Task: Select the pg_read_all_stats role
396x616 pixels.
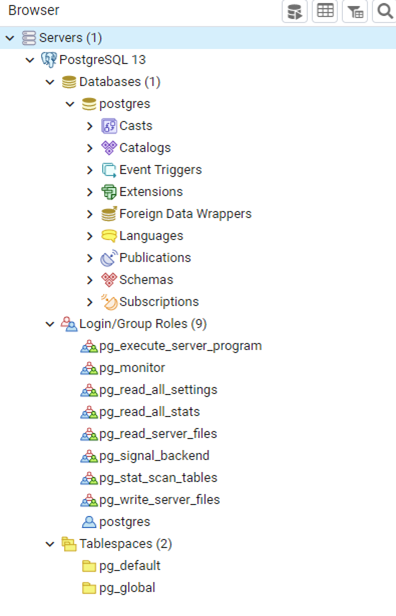Action: 150,412
